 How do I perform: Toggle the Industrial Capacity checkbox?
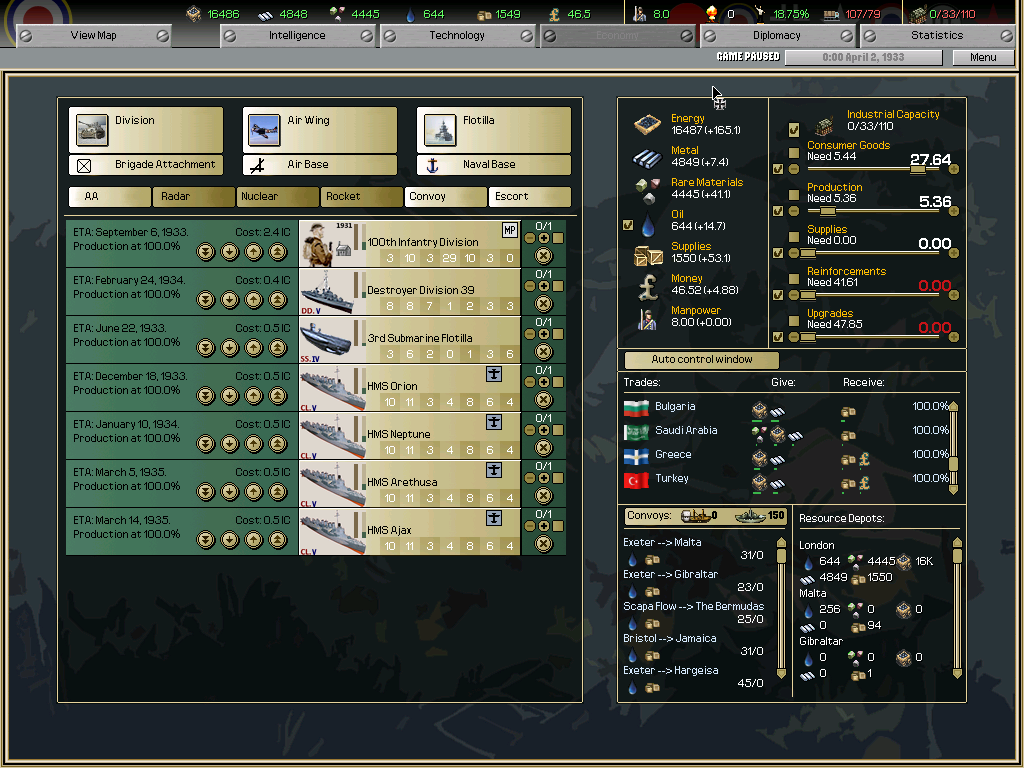[x=794, y=129]
